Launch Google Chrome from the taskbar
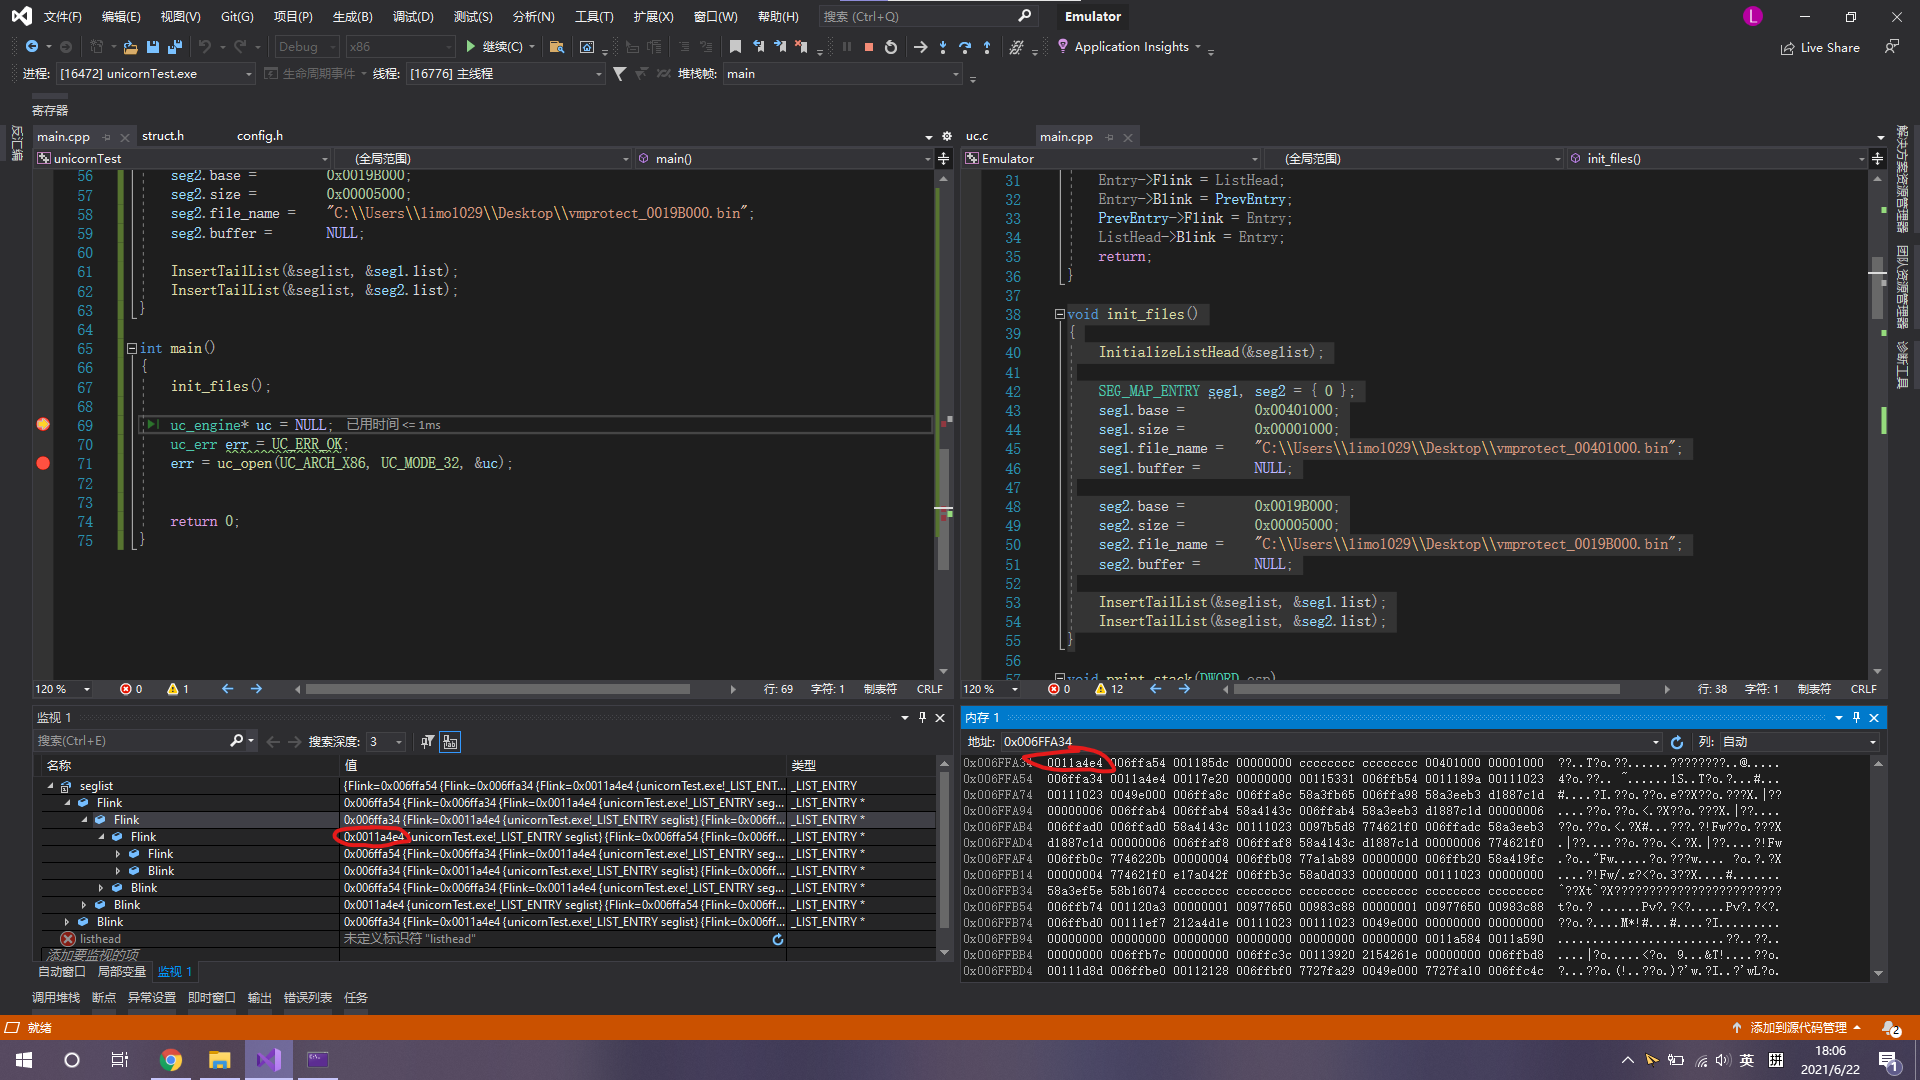The image size is (1920, 1080). 171,1060
